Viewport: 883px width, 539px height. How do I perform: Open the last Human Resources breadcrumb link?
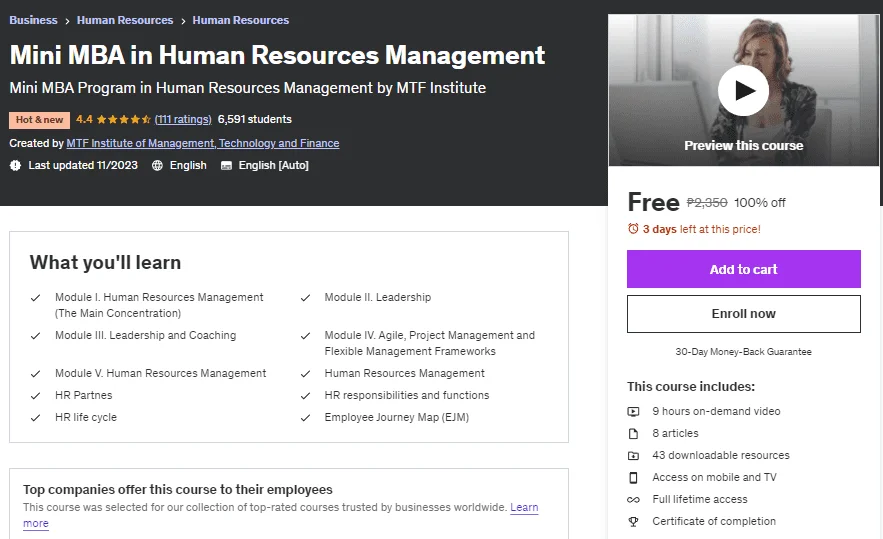[x=240, y=20]
